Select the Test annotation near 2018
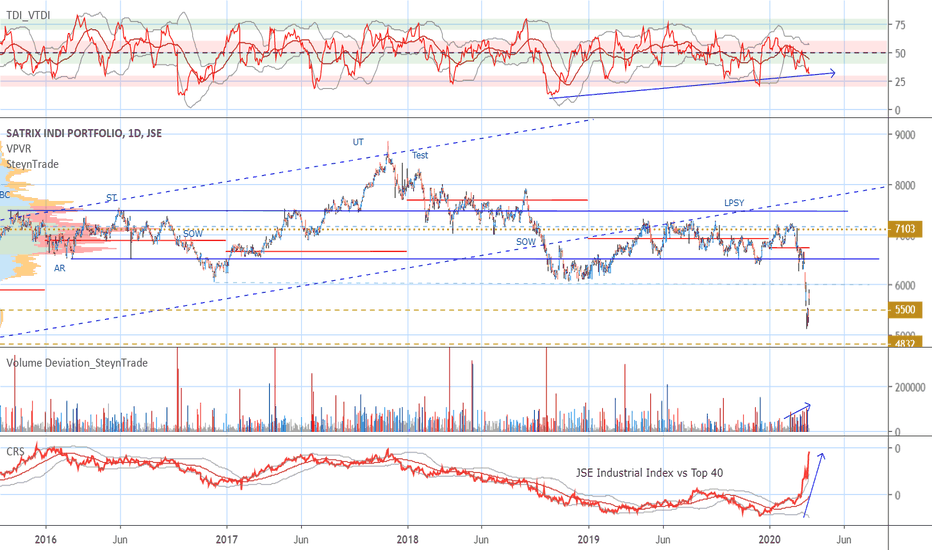 (420, 155)
